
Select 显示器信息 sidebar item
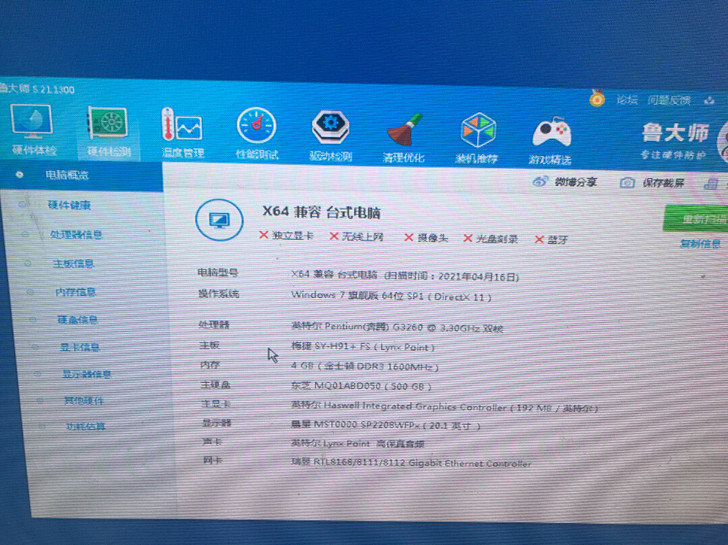pos(86,374)
